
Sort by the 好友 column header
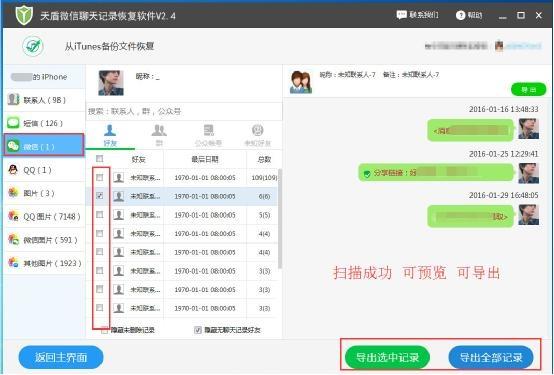tap(138, 159)
